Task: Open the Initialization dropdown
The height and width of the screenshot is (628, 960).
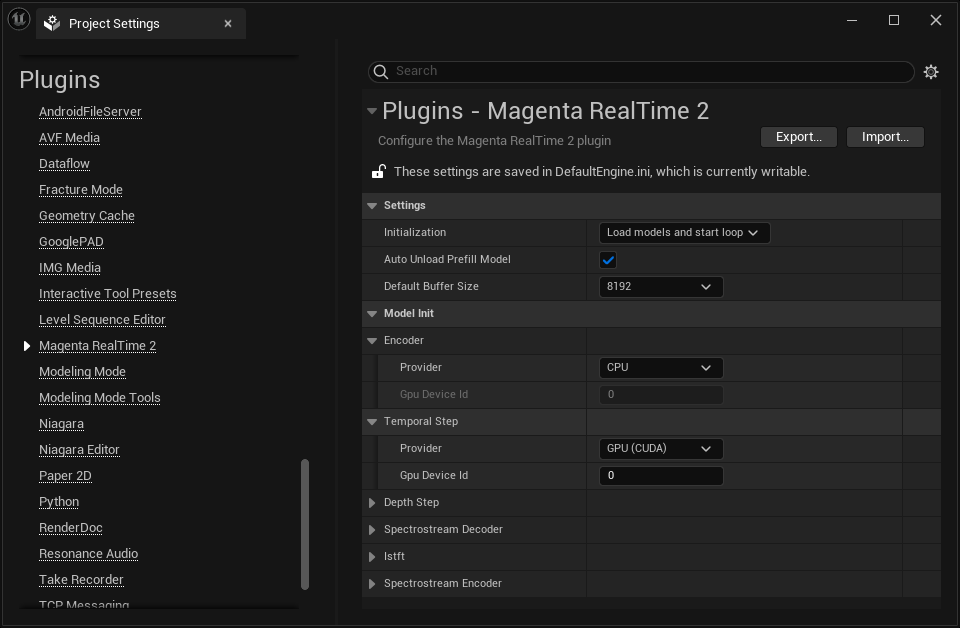Action: click(684, 233)
